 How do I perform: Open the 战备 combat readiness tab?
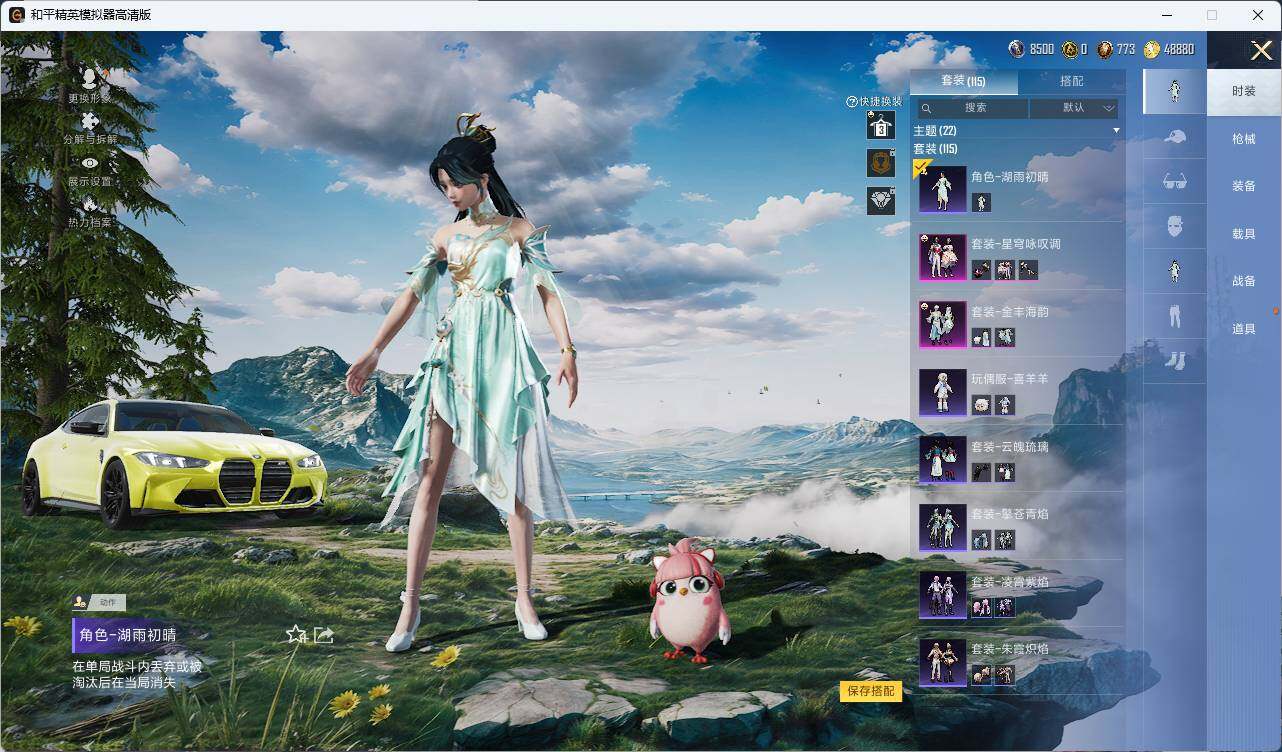(1244, 281)
